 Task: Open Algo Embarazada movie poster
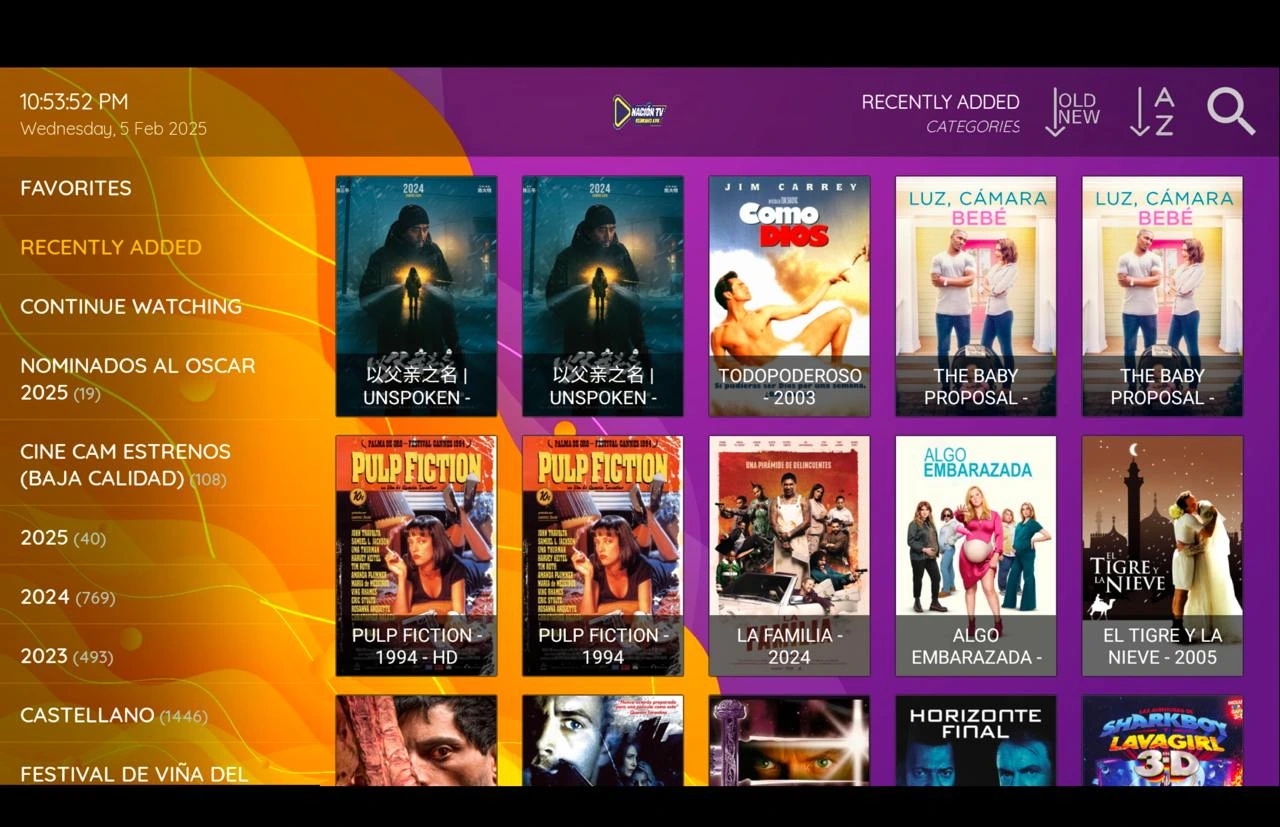tap(976, 556)
